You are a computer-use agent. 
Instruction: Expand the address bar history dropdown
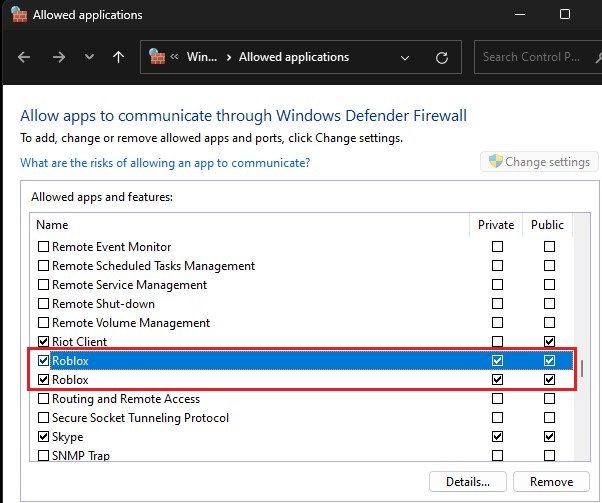(x=403, y=57)
